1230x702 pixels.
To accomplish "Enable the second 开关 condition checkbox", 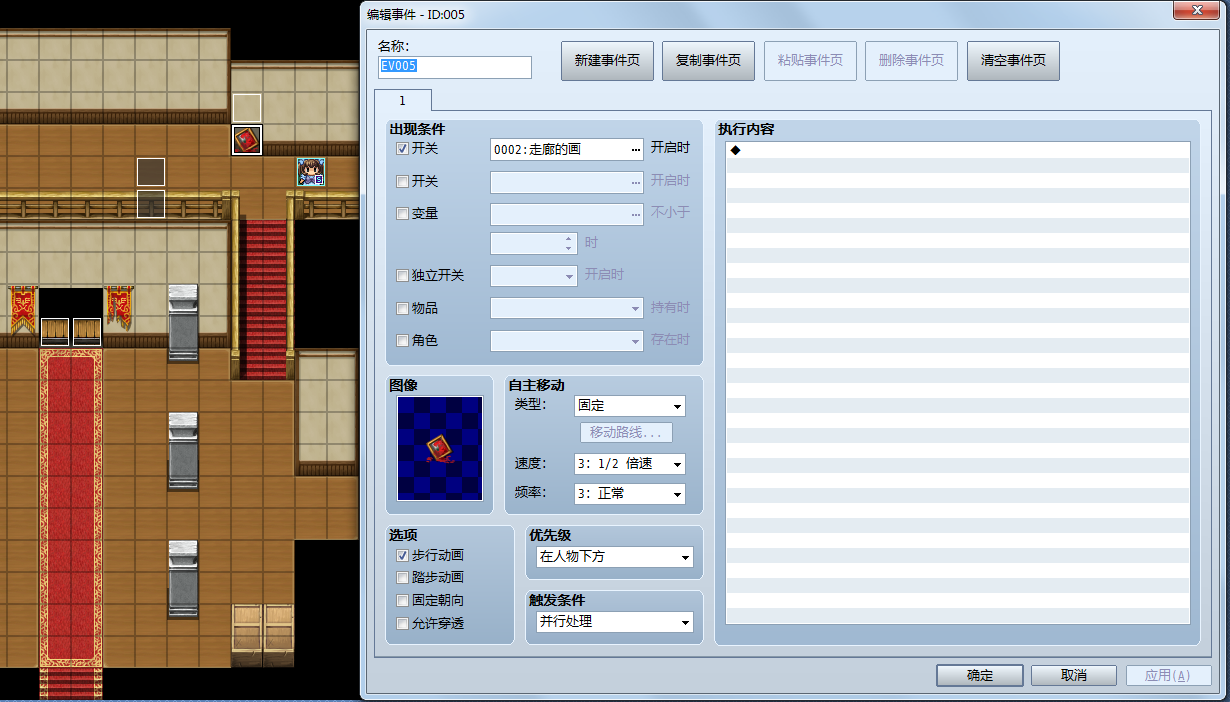I will click(x=402, y=182).
